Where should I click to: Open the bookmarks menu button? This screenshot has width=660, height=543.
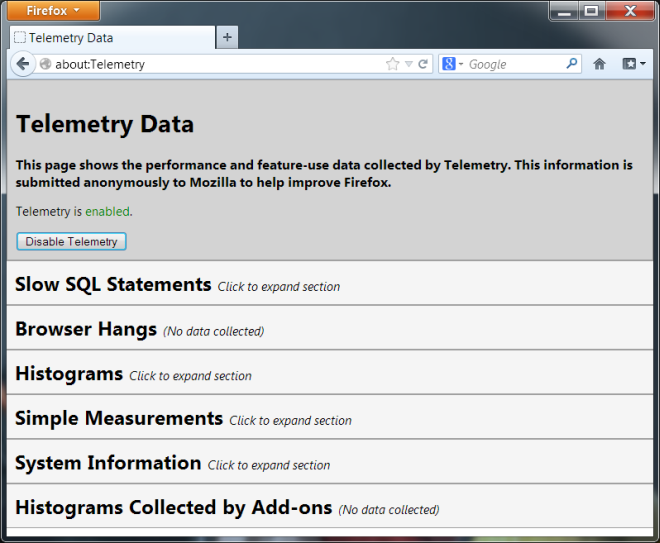633,64
